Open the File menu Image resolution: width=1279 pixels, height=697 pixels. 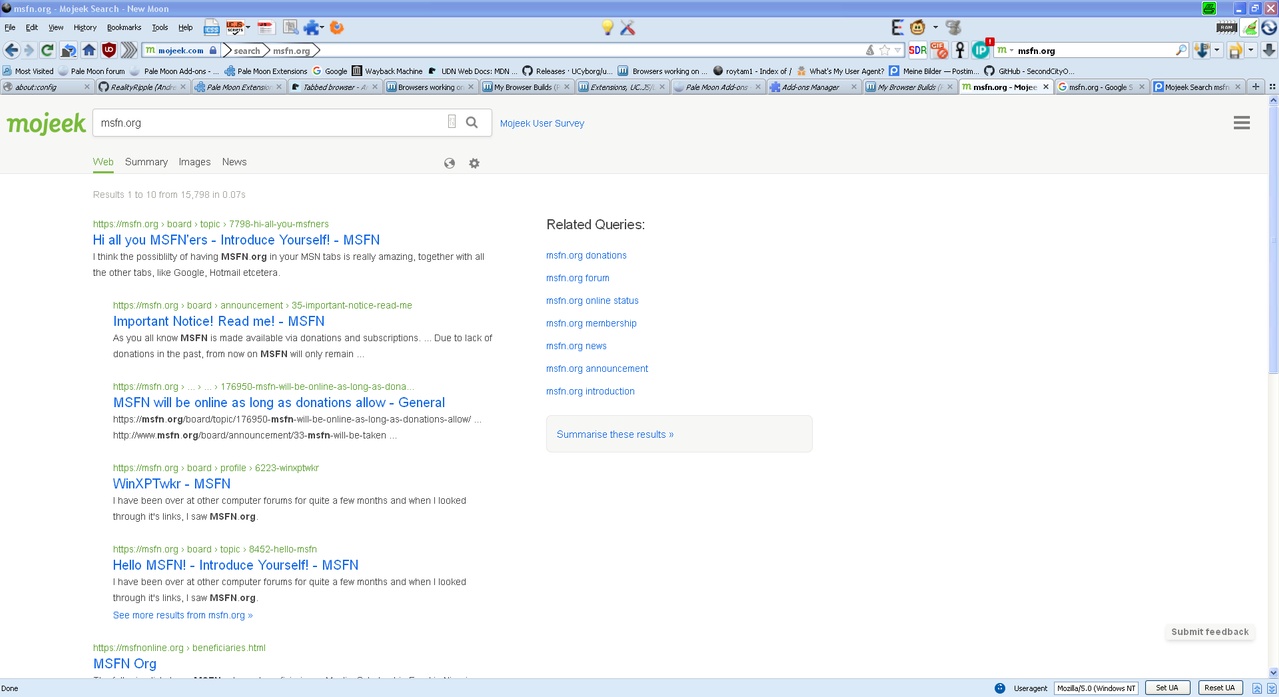pyautogui.click(x=10, y=28)
